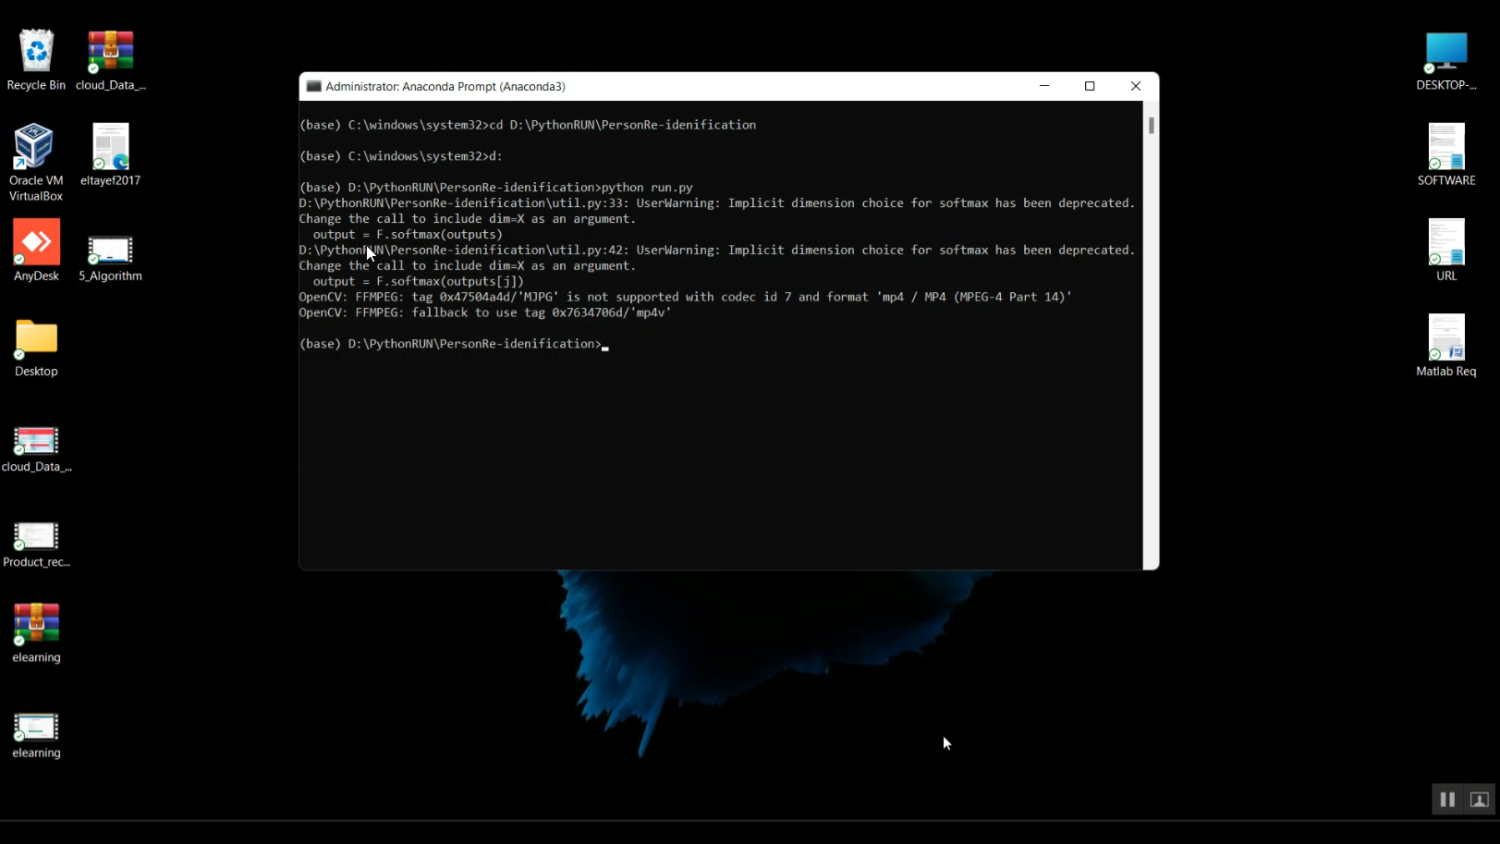Select the DESKTOP computer icon
Image resolution: width=1500 pixels, height=844 pixels.
coord(1446,60)
